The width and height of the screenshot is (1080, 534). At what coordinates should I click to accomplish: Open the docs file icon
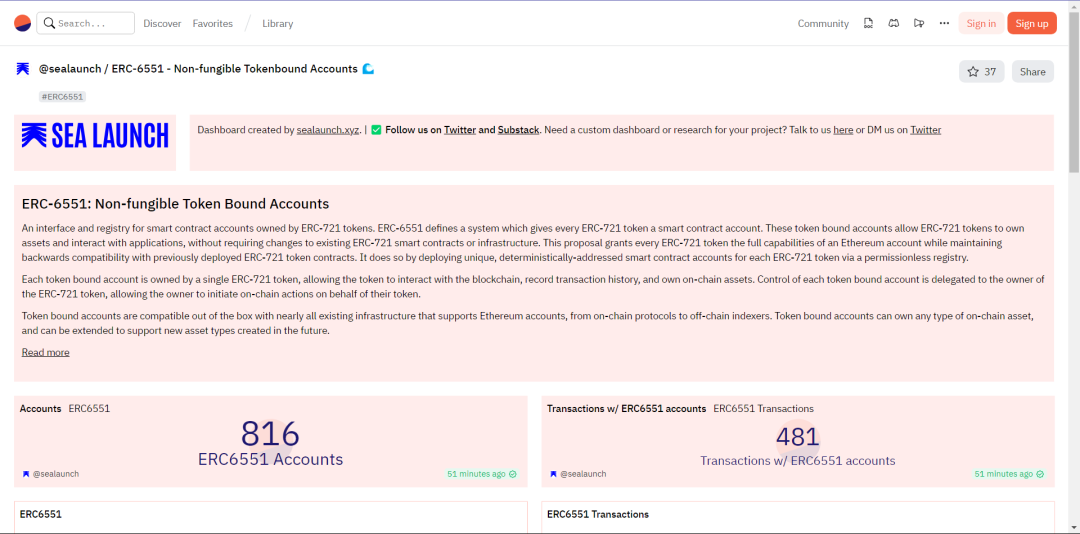869,23
